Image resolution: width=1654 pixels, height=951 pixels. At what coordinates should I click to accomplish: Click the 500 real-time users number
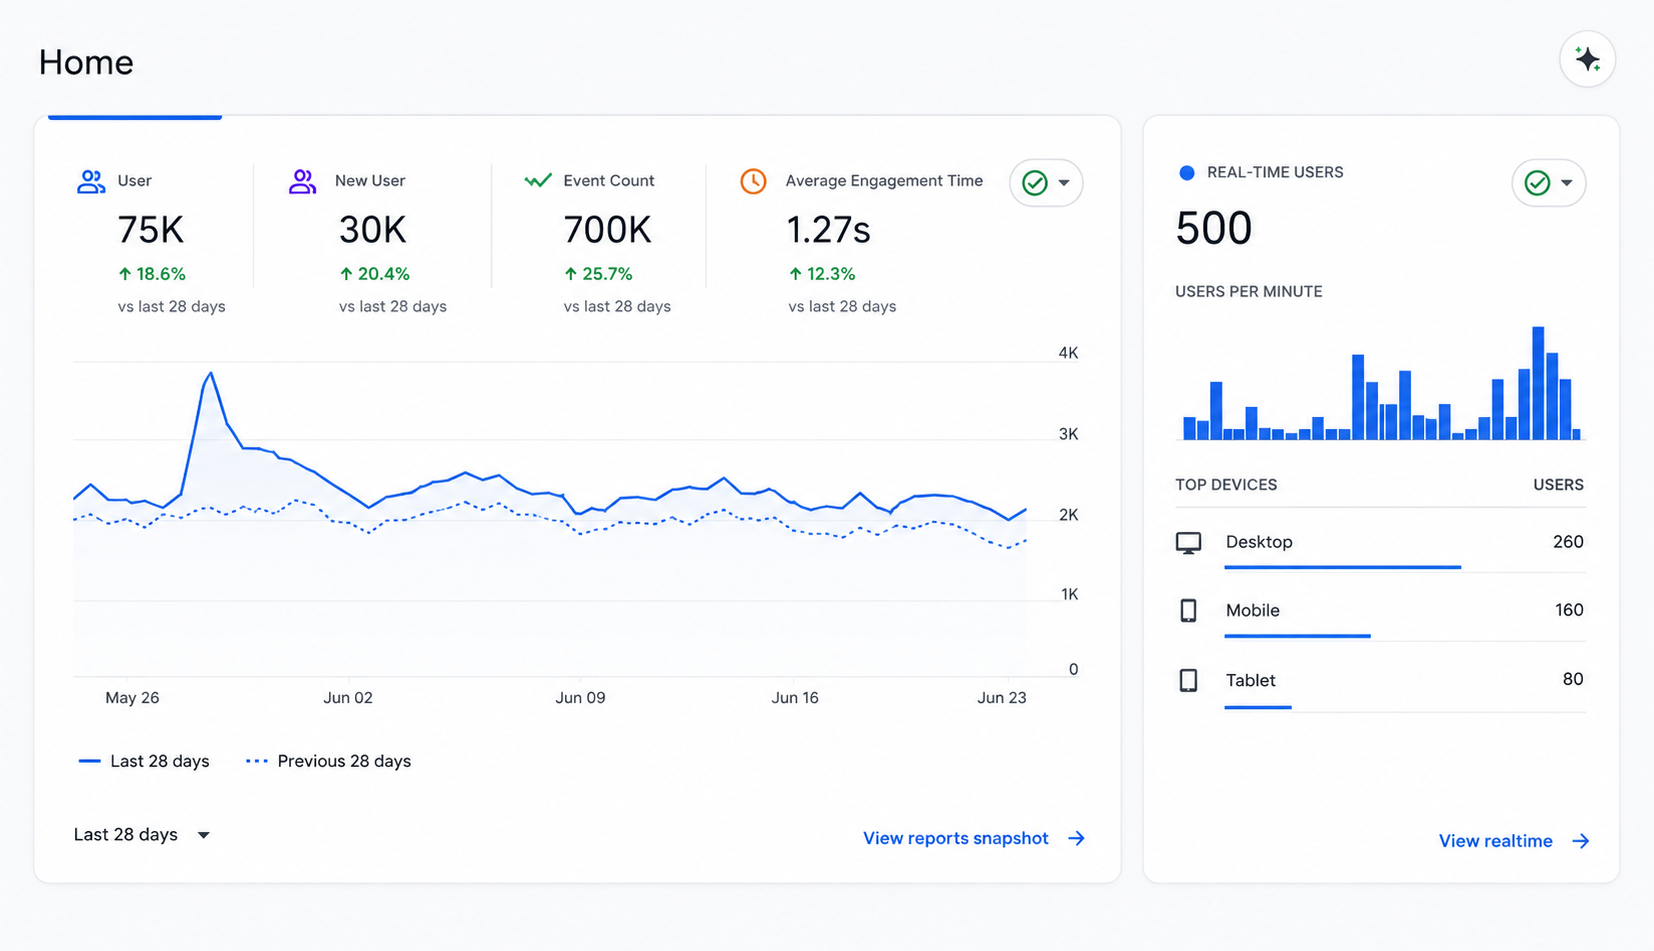[1214, 228]
